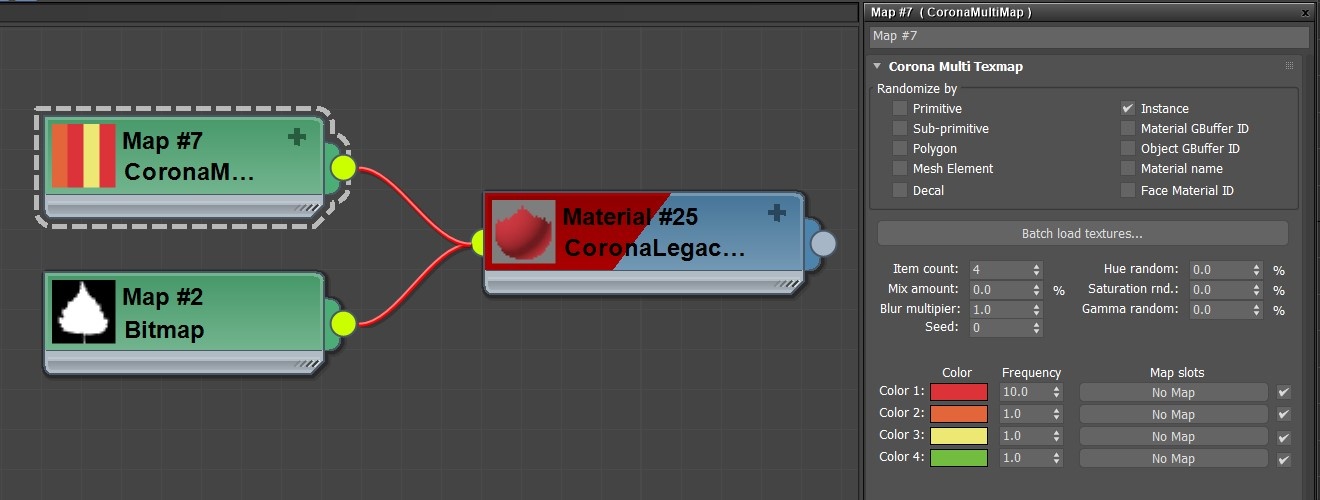The width and height of the screenshot is (1320, 500).
Task: Click the Material #25 red sphere preview
Action: pos(523,232)
